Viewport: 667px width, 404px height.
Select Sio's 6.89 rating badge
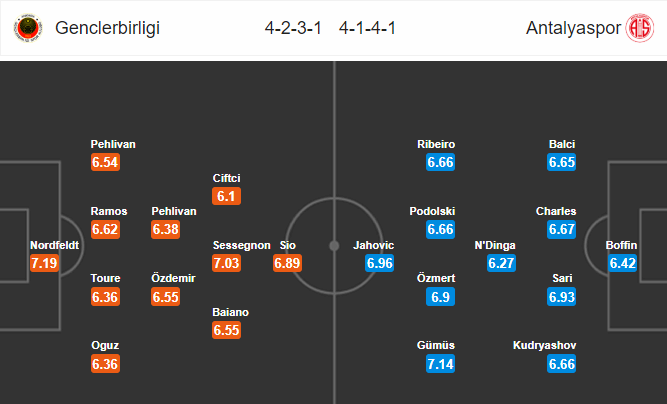coord(287,263)
